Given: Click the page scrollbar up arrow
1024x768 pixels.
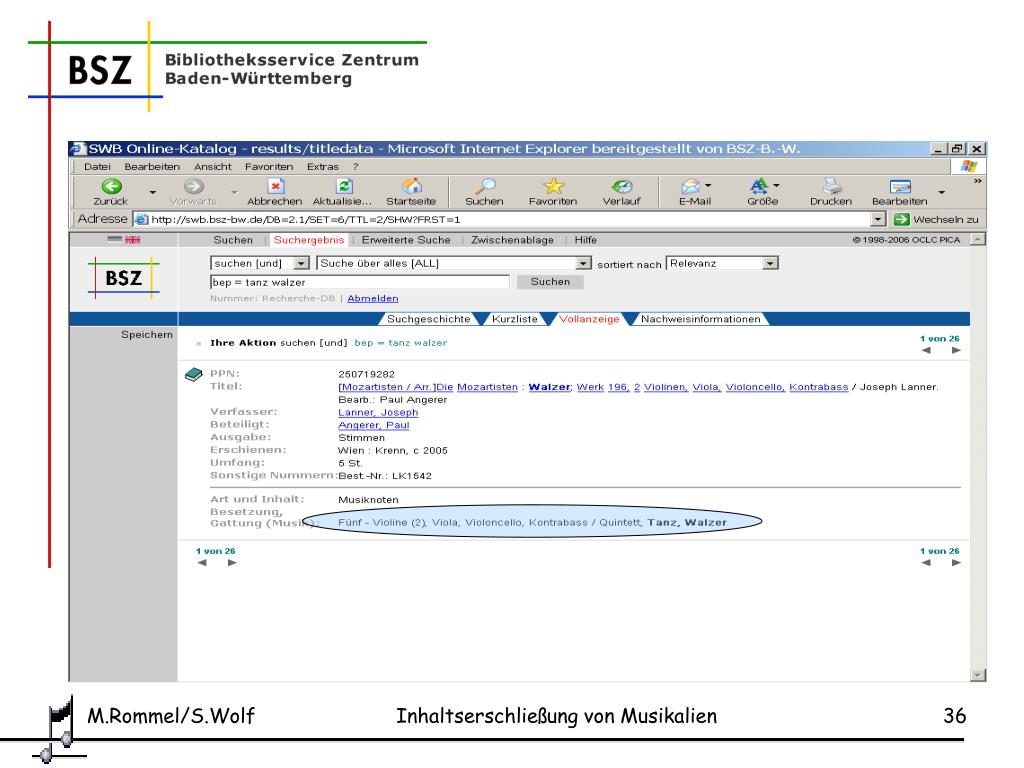Looking at the screenshot, I should [x=978, y=240].
